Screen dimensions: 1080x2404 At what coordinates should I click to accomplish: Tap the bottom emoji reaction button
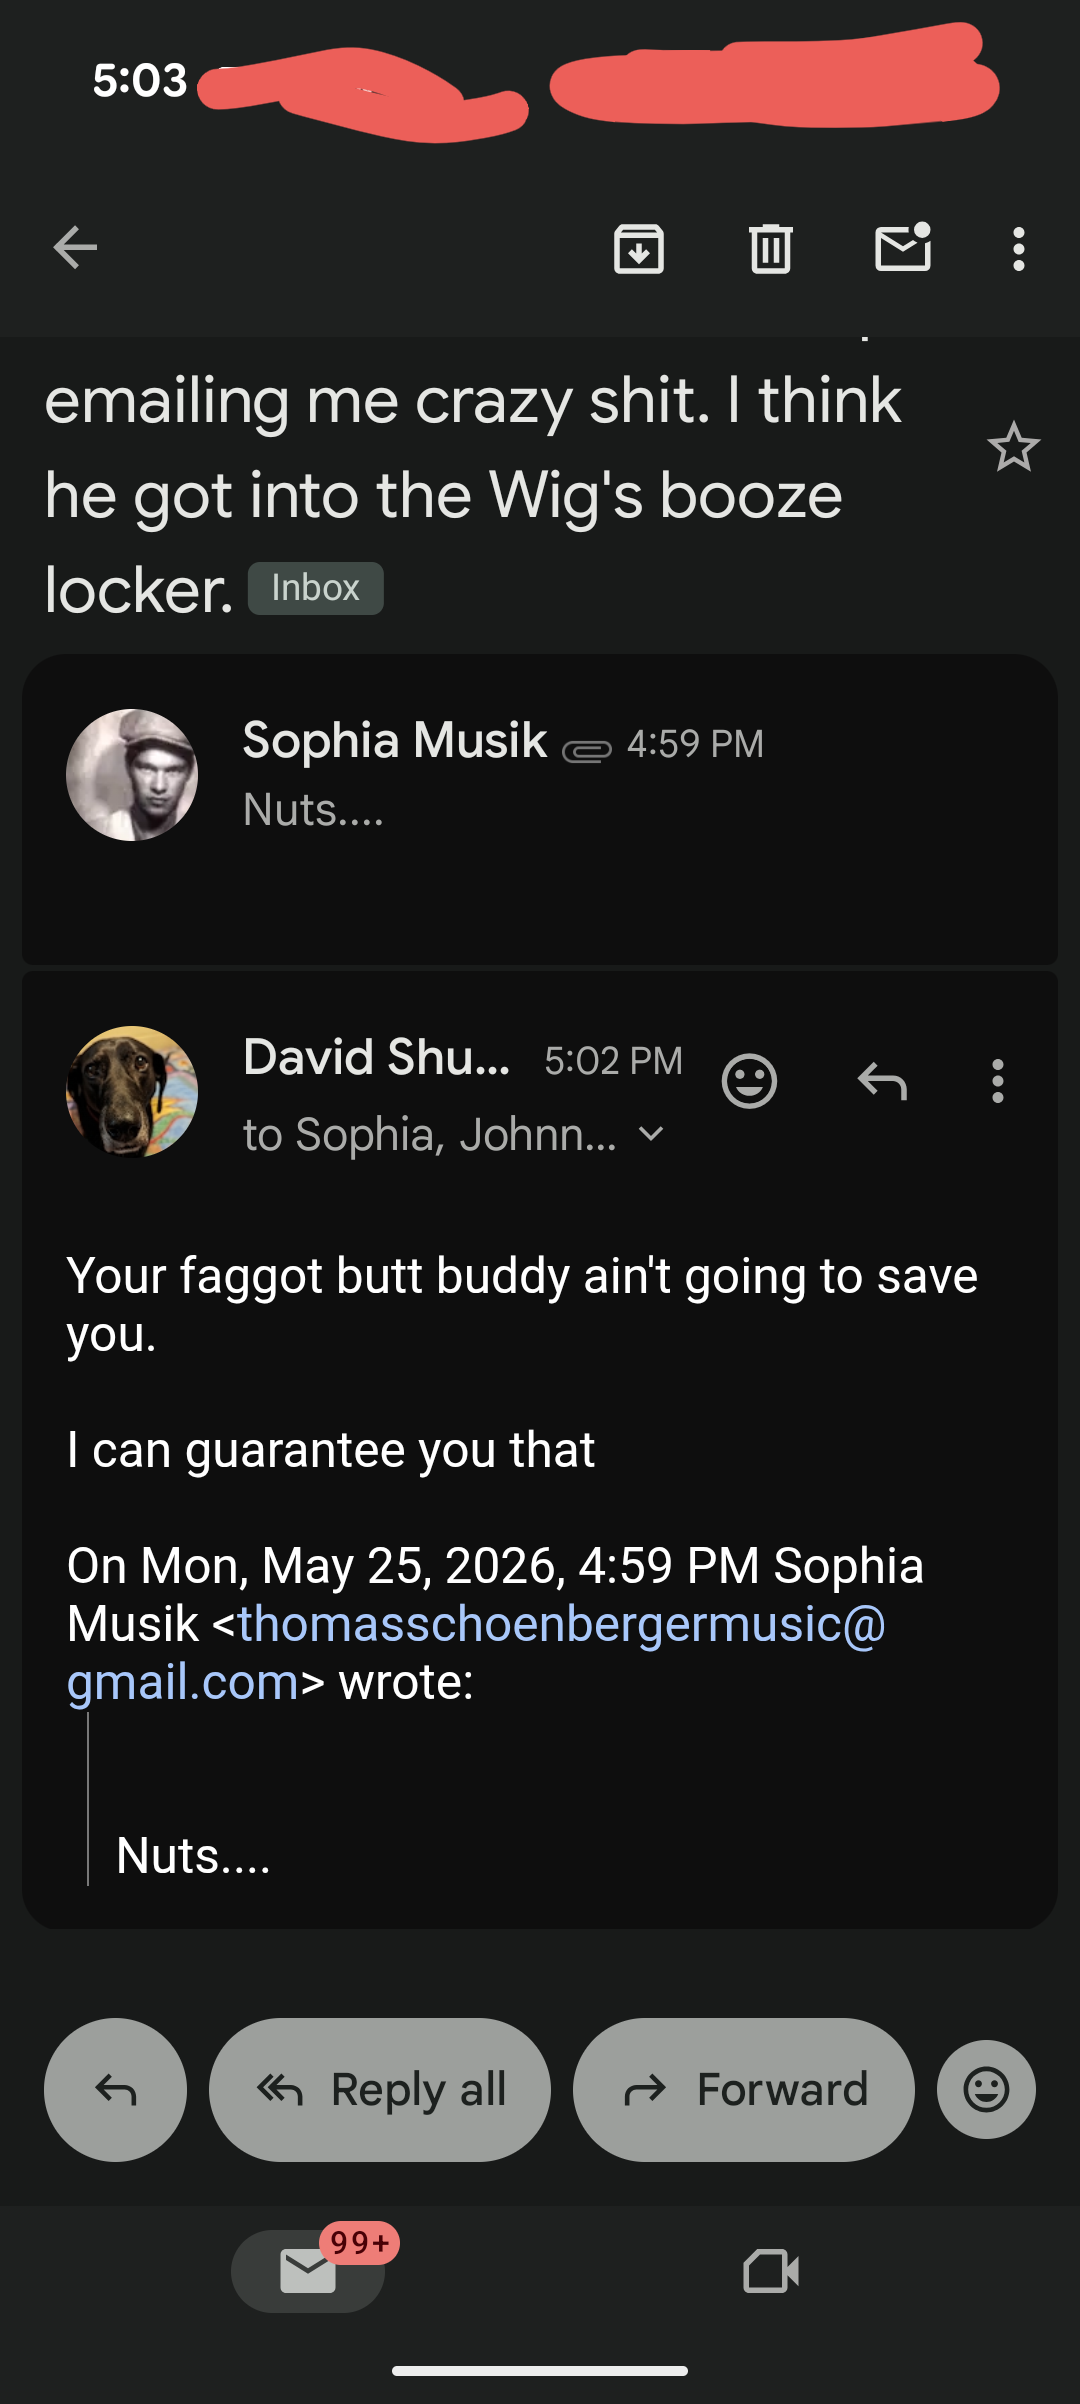click(986, 2089)
